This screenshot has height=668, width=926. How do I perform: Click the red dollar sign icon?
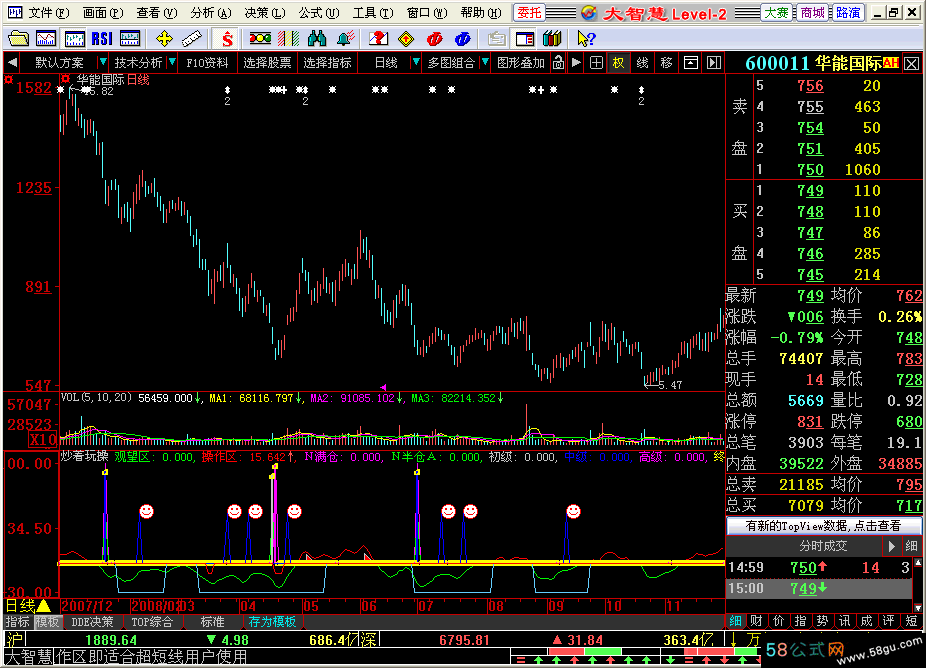(227, 39)
